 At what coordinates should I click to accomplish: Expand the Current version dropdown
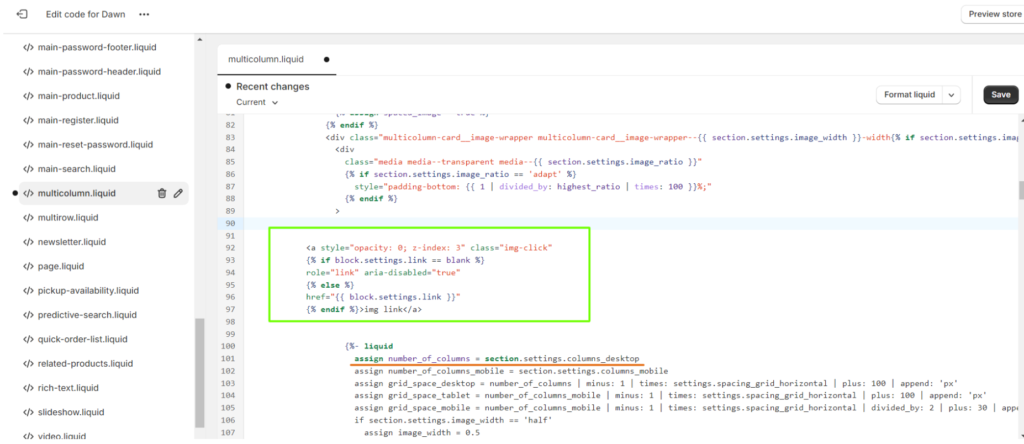coord(257,102)
